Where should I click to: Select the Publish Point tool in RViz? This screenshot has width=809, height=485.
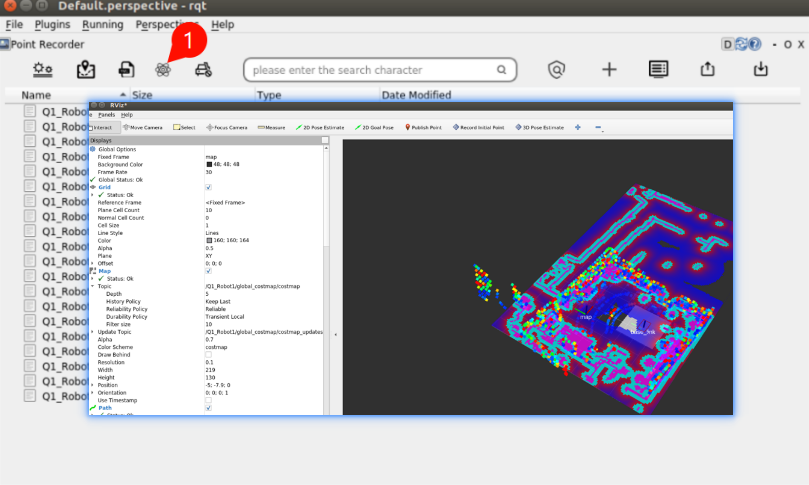(422, 128)
